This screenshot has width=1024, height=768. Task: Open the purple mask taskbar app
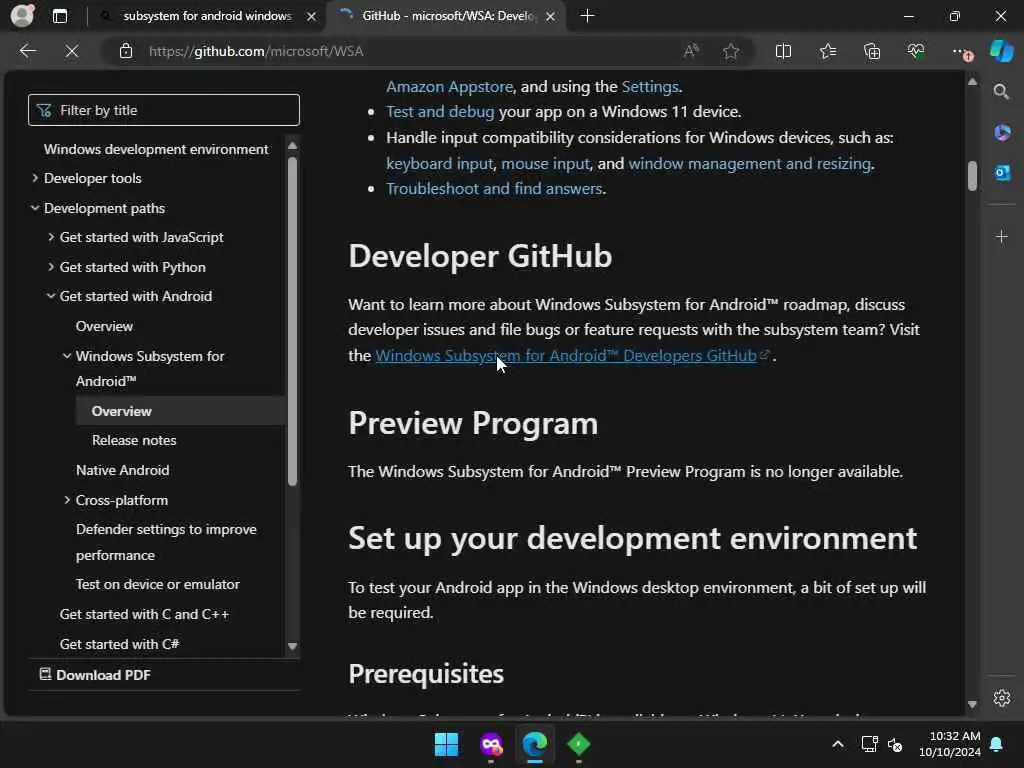pyautogui.click(x=491, y=744)
